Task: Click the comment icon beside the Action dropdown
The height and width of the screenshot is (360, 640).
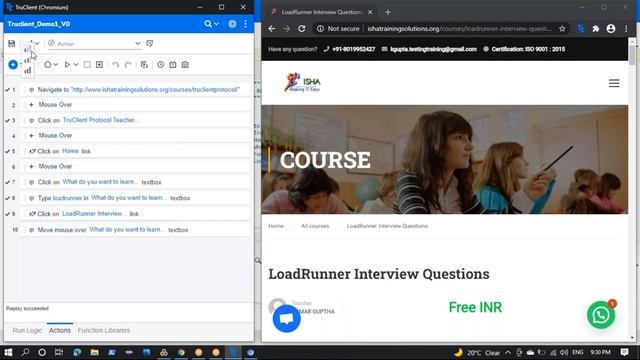Action: coord(149,43)
